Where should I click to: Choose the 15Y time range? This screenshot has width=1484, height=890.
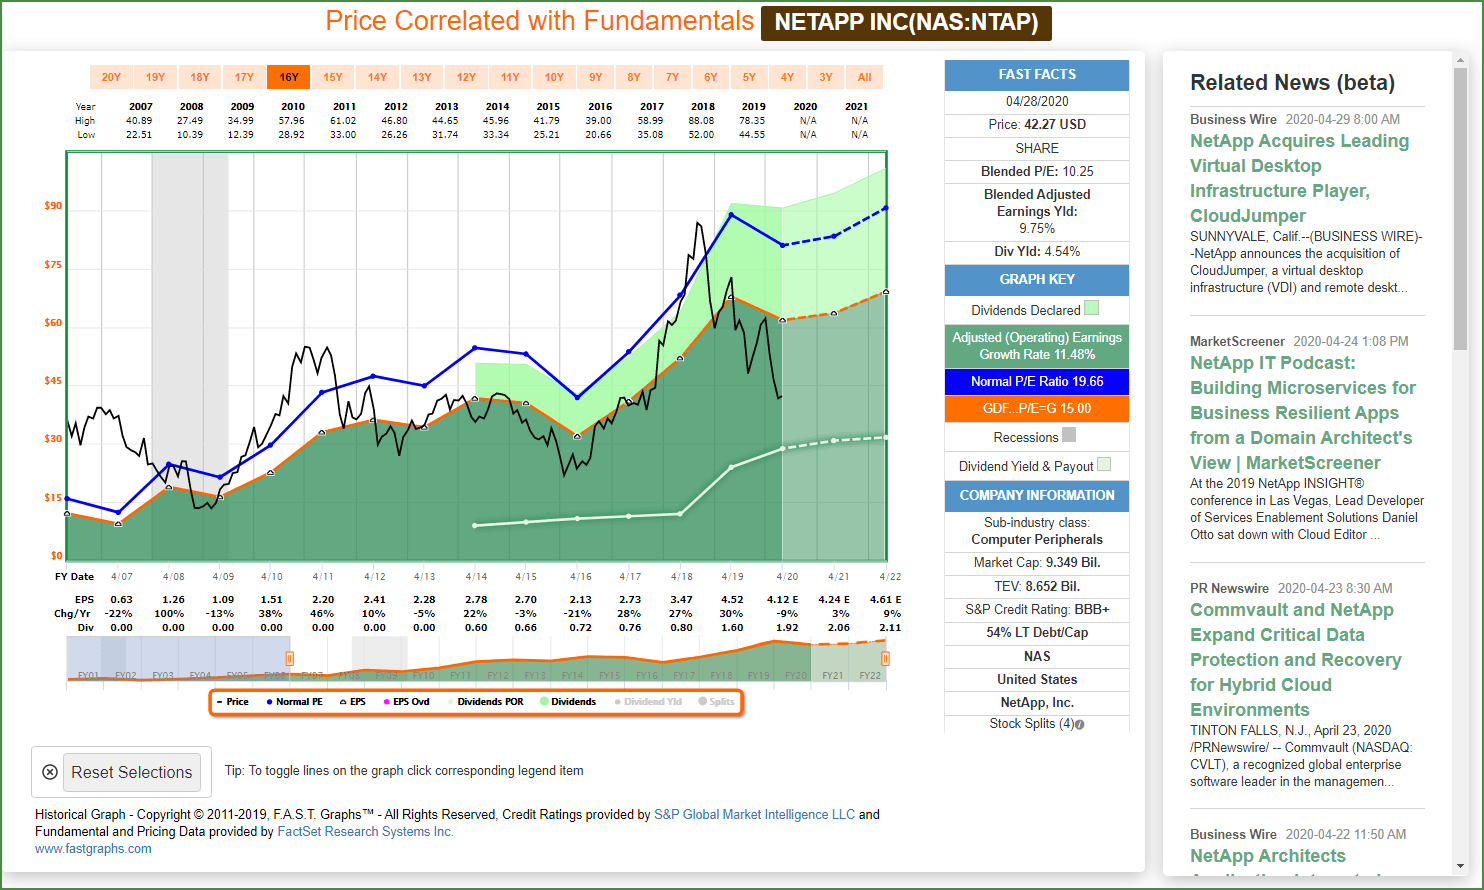[333, 77]
